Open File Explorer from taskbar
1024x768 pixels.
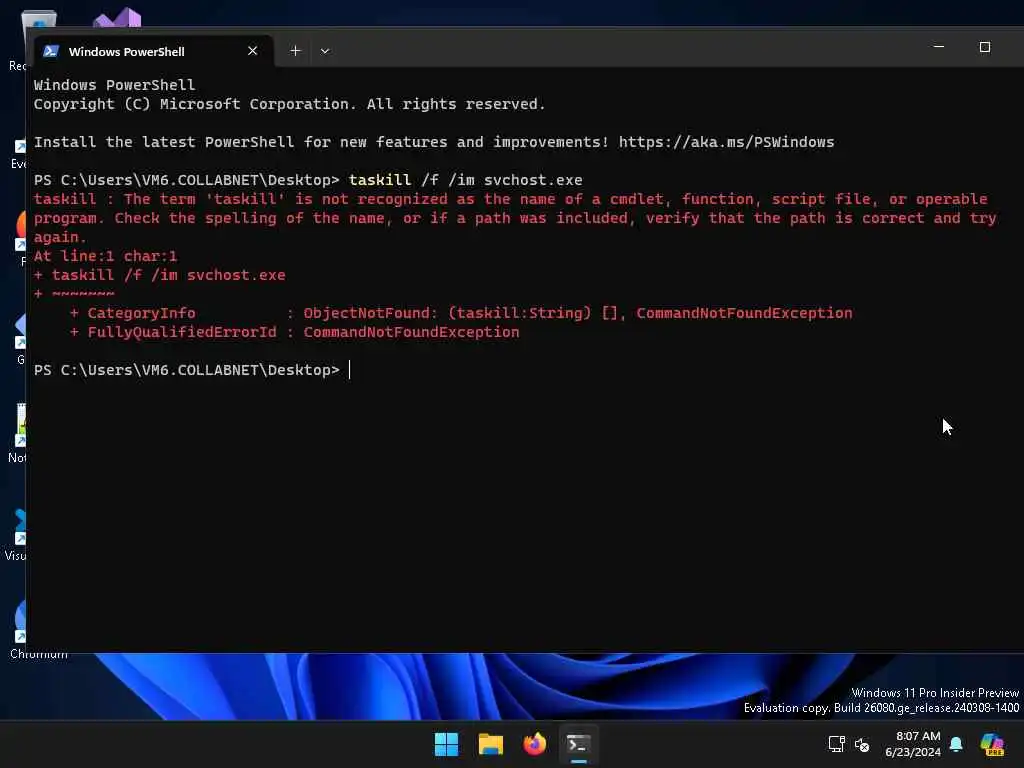tap(490, 744)
